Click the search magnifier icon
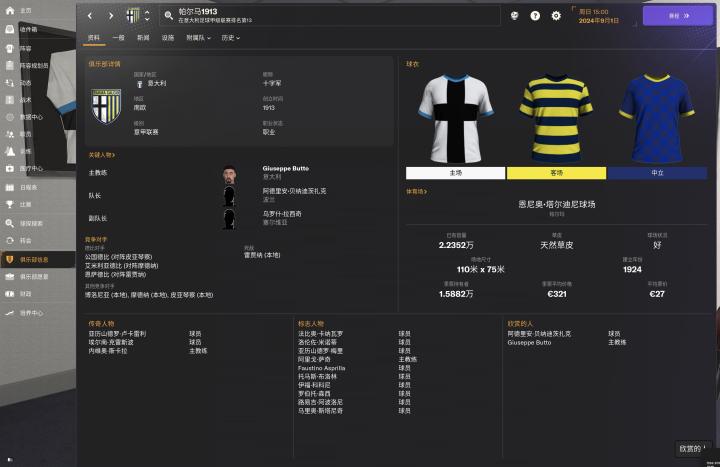 [168, 16]
